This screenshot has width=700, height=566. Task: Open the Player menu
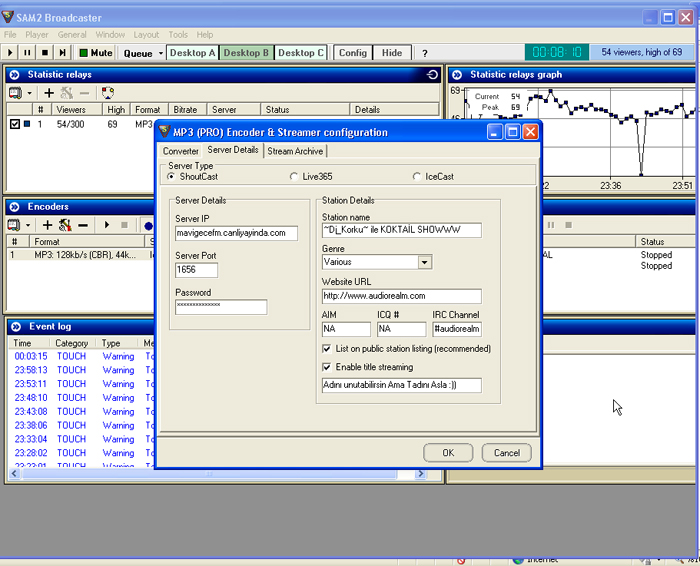(x=36, y=34)
